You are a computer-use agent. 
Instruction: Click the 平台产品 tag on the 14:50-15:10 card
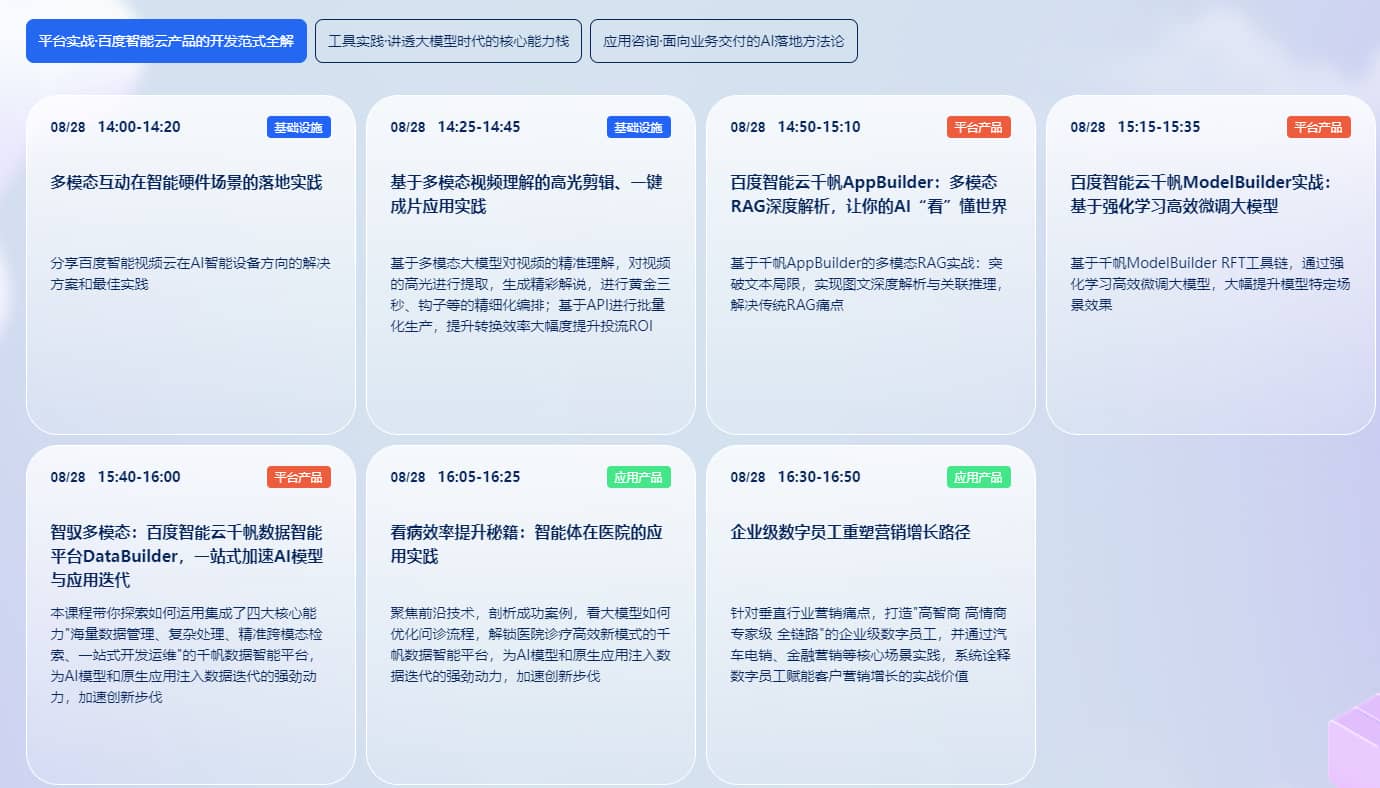click(x=979, y=127)
